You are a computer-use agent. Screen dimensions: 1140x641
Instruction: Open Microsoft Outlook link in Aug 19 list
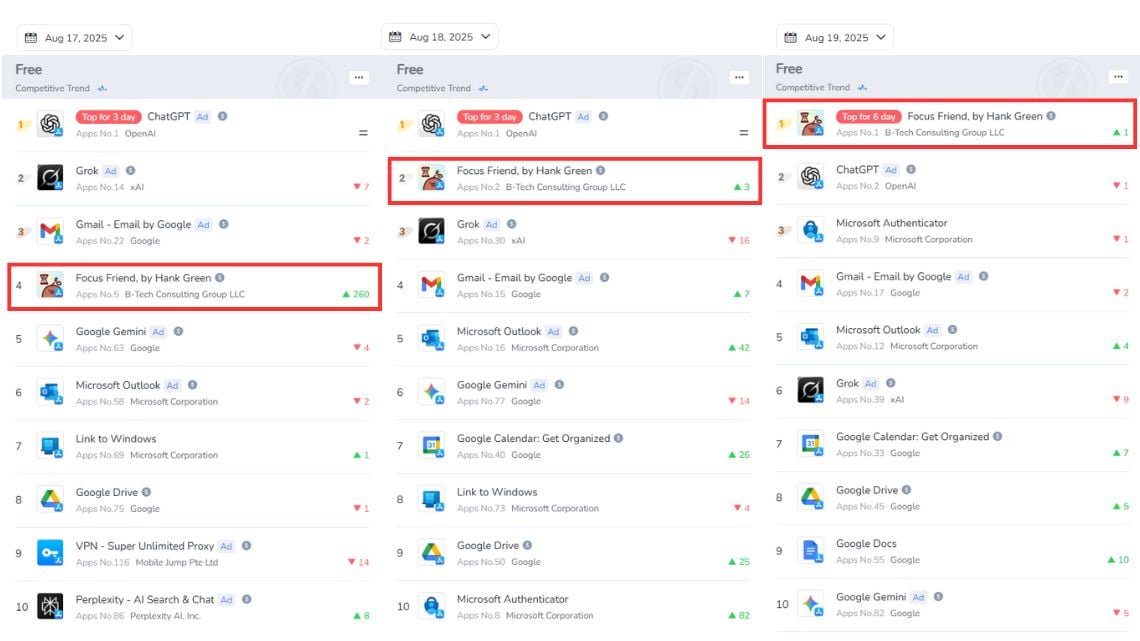pyautogui.click(x=878, y=330)
